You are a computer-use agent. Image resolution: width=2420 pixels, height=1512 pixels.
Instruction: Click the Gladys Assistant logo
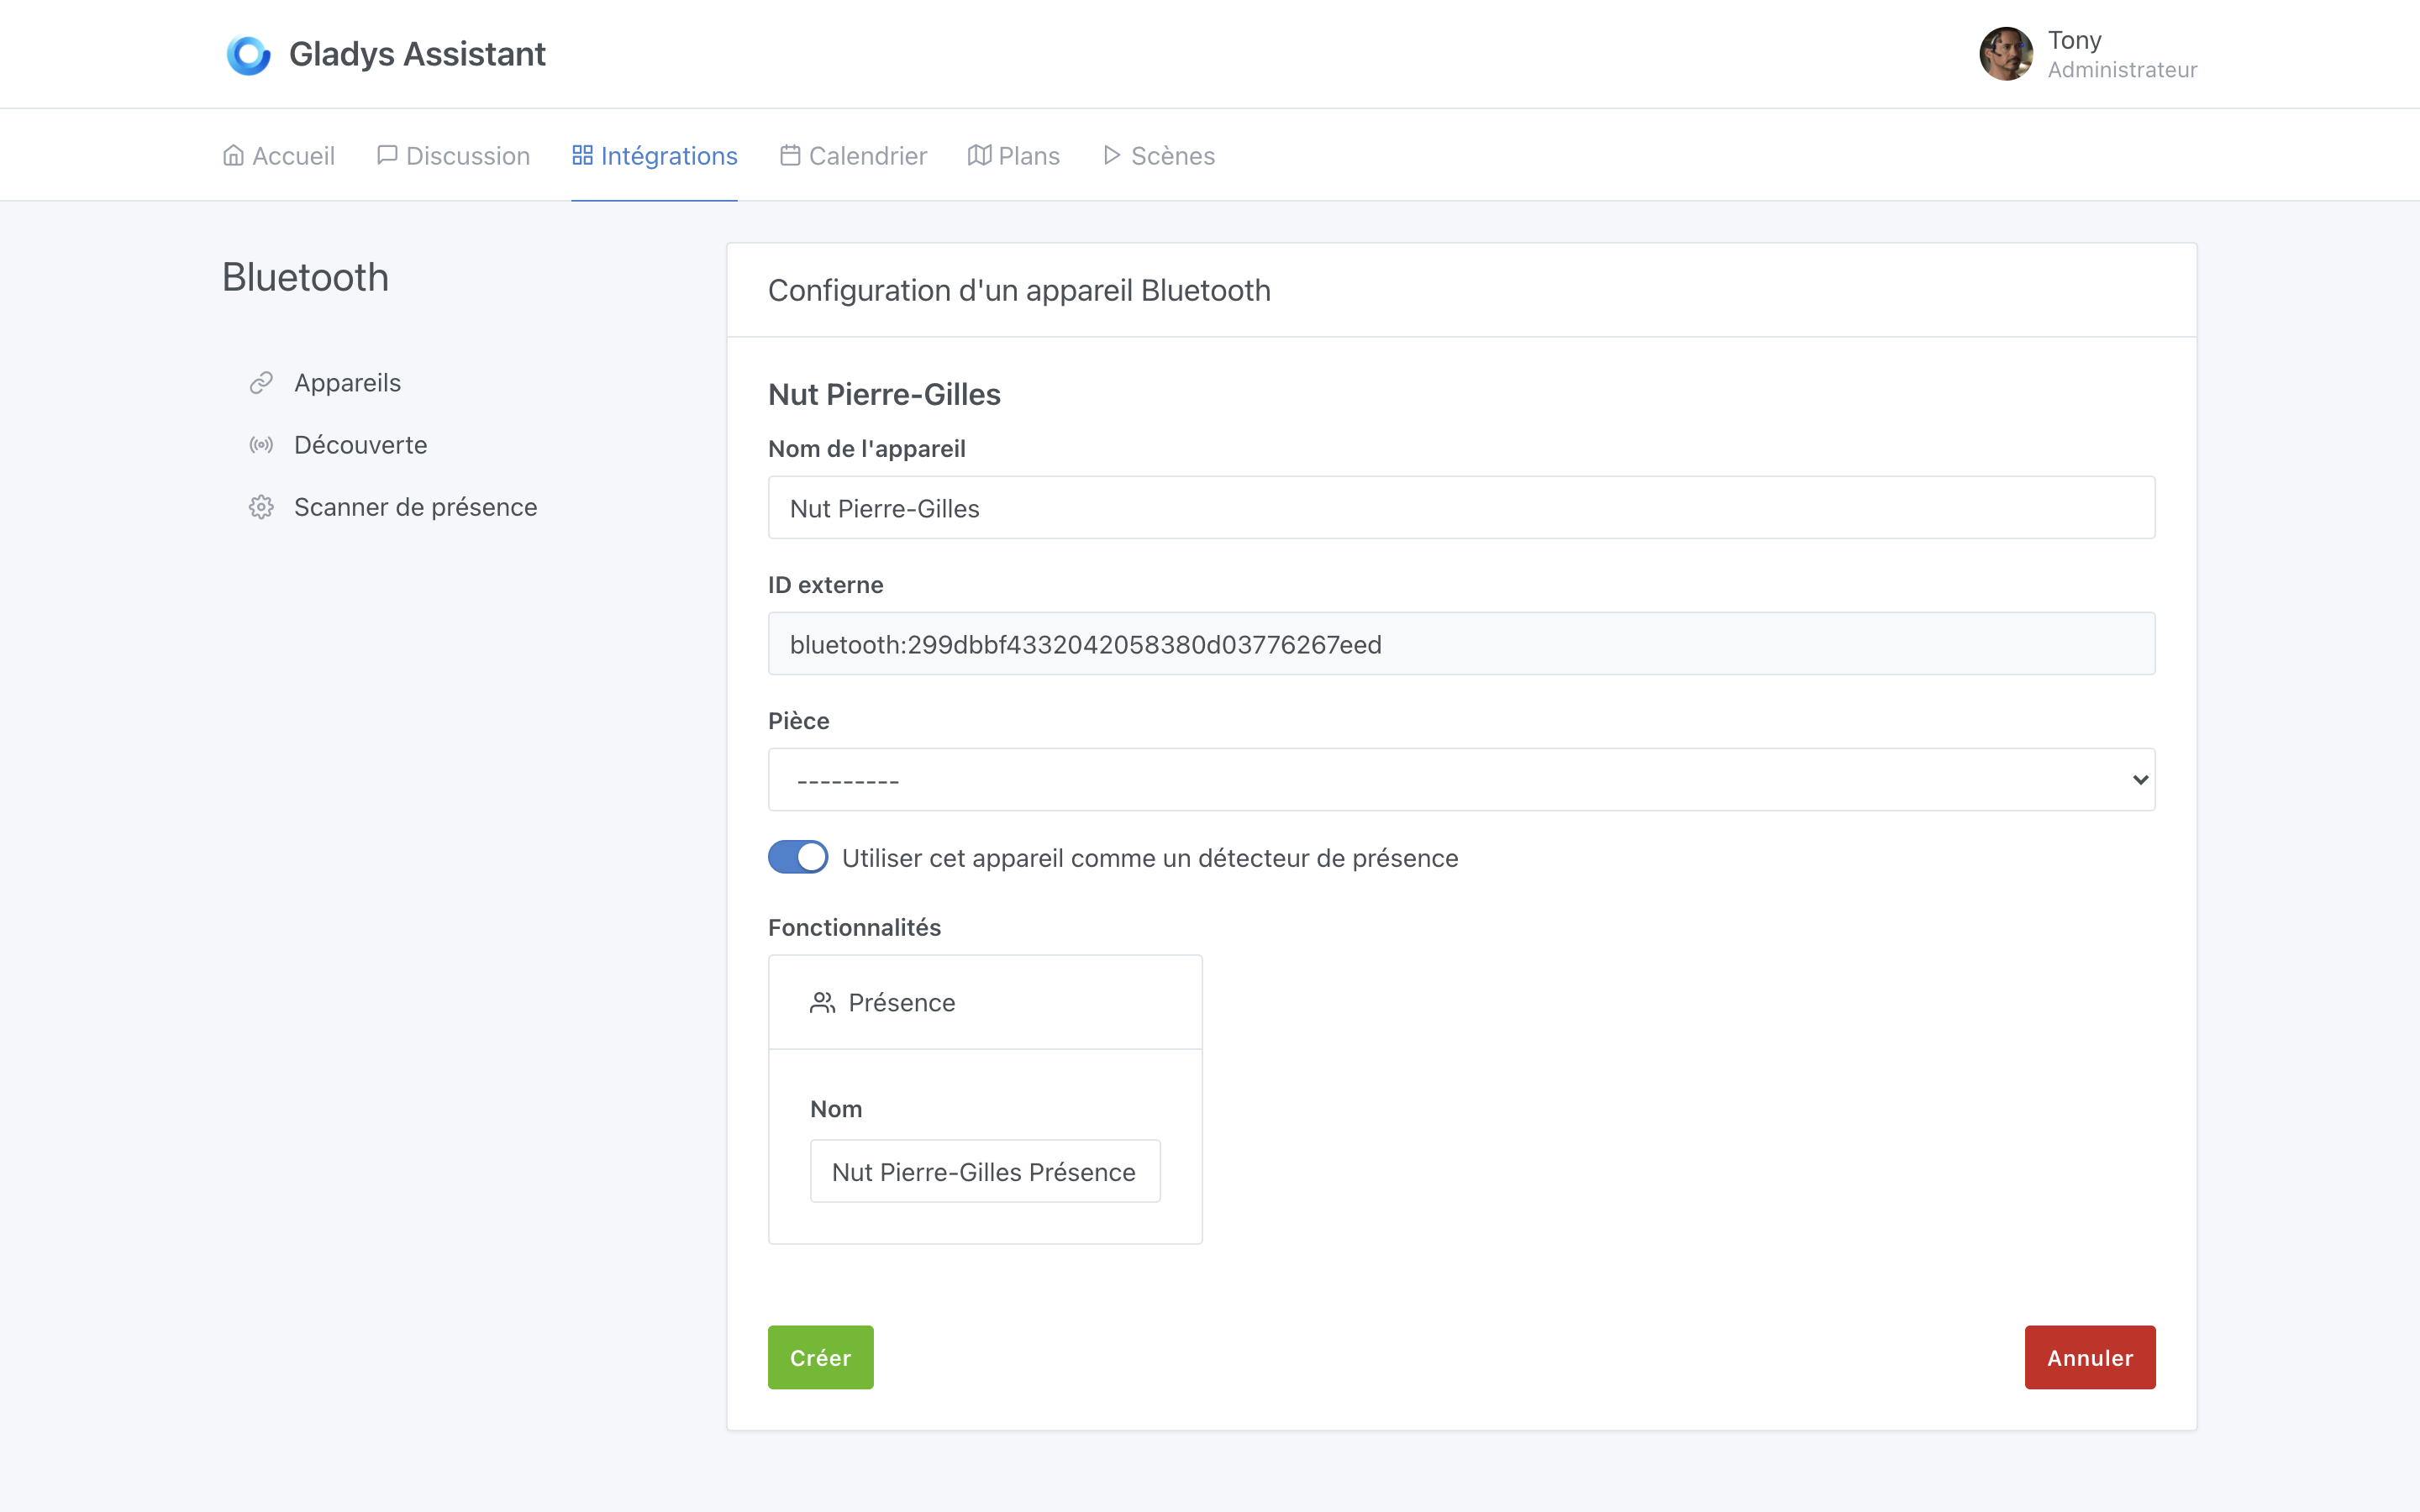pyautogui.click(x=249, y=54)
